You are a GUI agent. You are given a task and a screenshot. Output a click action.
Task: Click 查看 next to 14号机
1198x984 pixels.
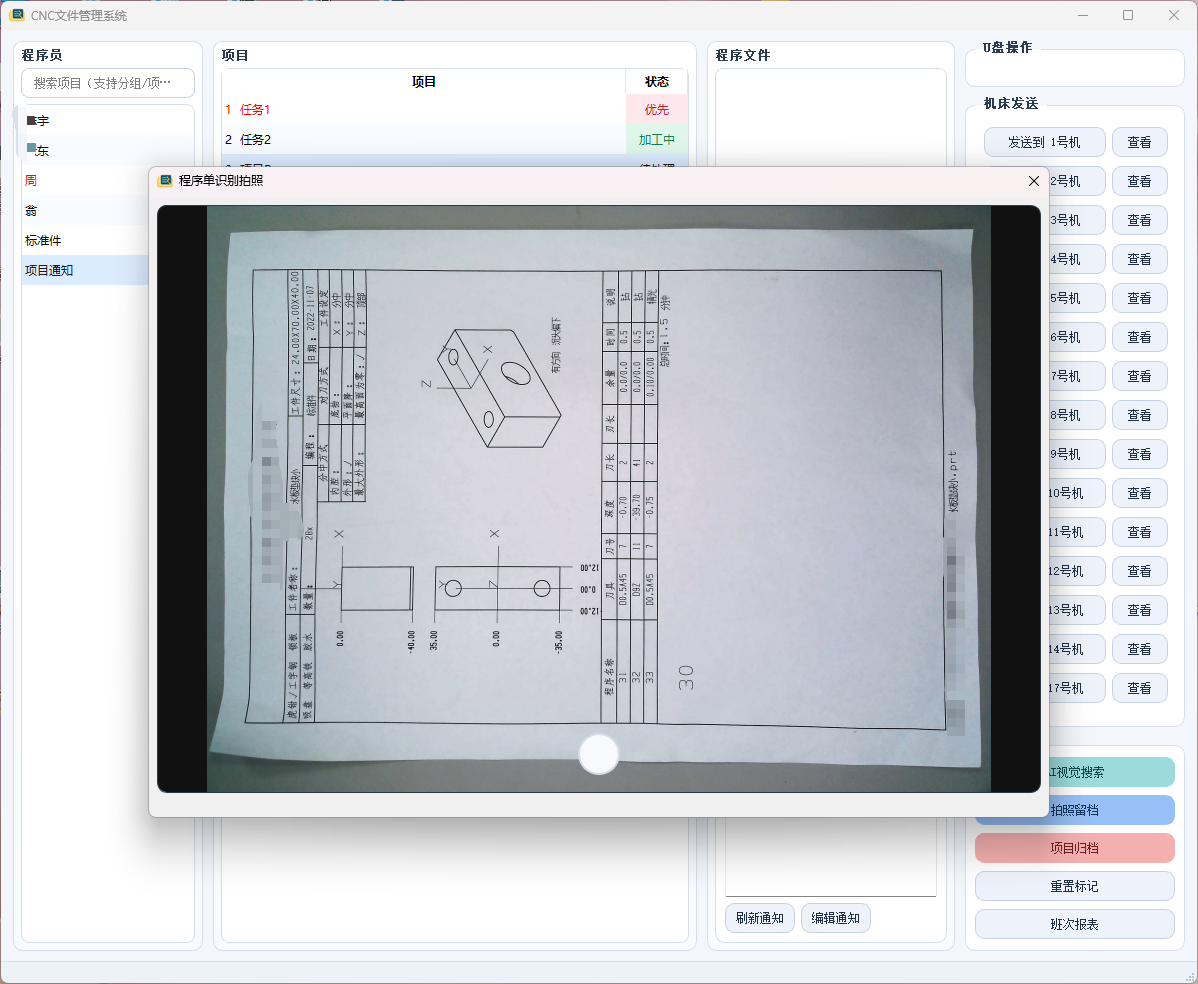(1139, 649)
